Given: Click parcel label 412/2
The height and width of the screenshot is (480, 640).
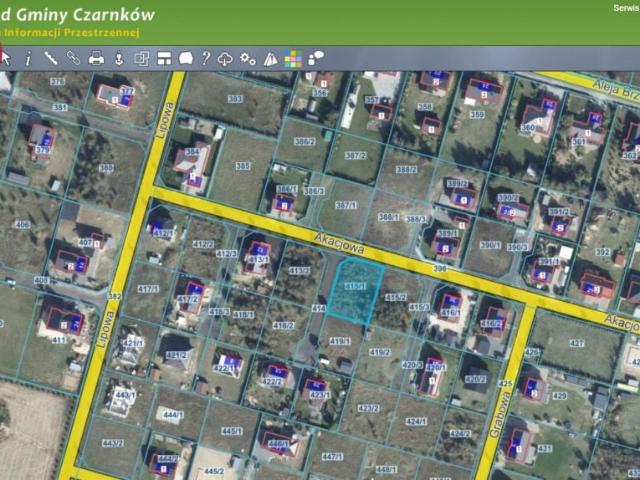Looking at the screenshot, I should click(203, 244).
